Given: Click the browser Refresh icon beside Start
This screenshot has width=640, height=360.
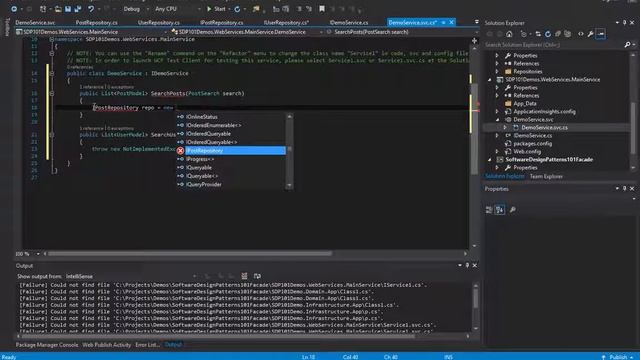Looking at the screenshot, I should 237,9.
